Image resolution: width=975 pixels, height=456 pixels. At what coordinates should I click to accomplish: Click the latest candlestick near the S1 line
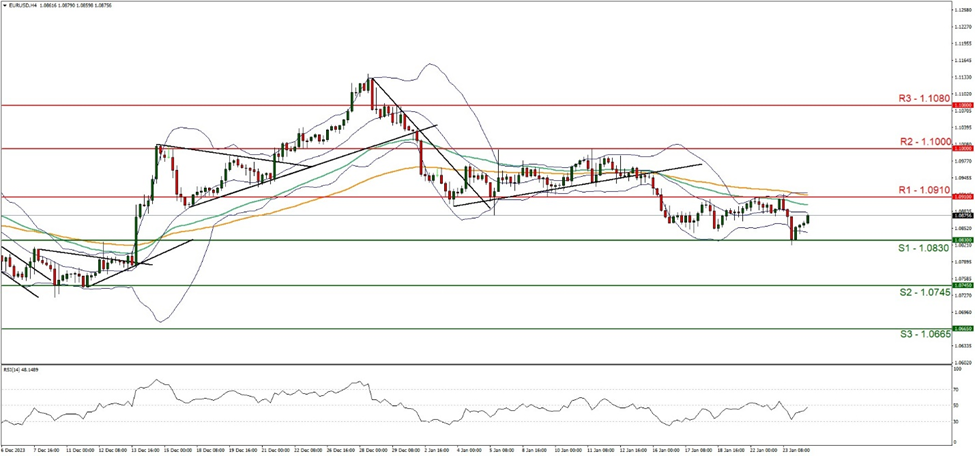(806, 219)
